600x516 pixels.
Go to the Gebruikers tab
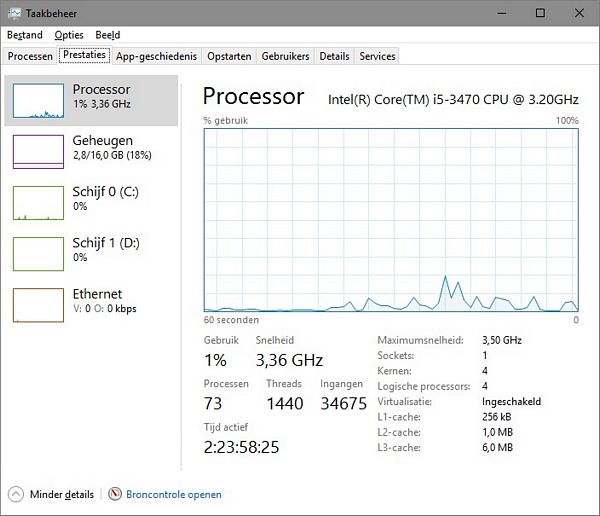coord(285,56)
